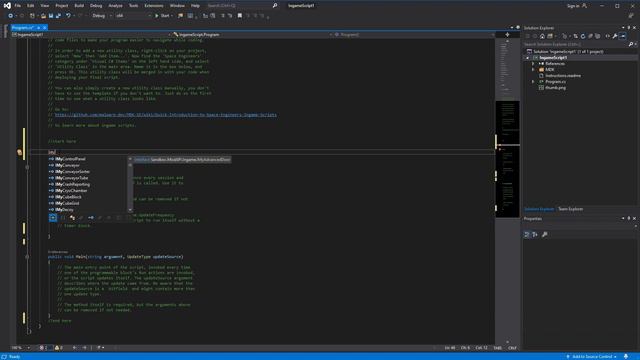Click Sign in at top right
This screenshot has width=640, height=360.
point(576,6)
